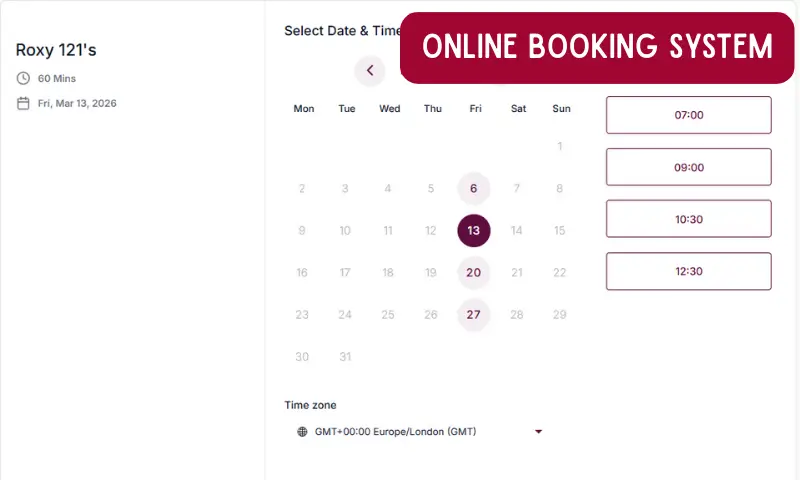
Task: Click the globe time zone icon
Action: click(x=303, y=432)
